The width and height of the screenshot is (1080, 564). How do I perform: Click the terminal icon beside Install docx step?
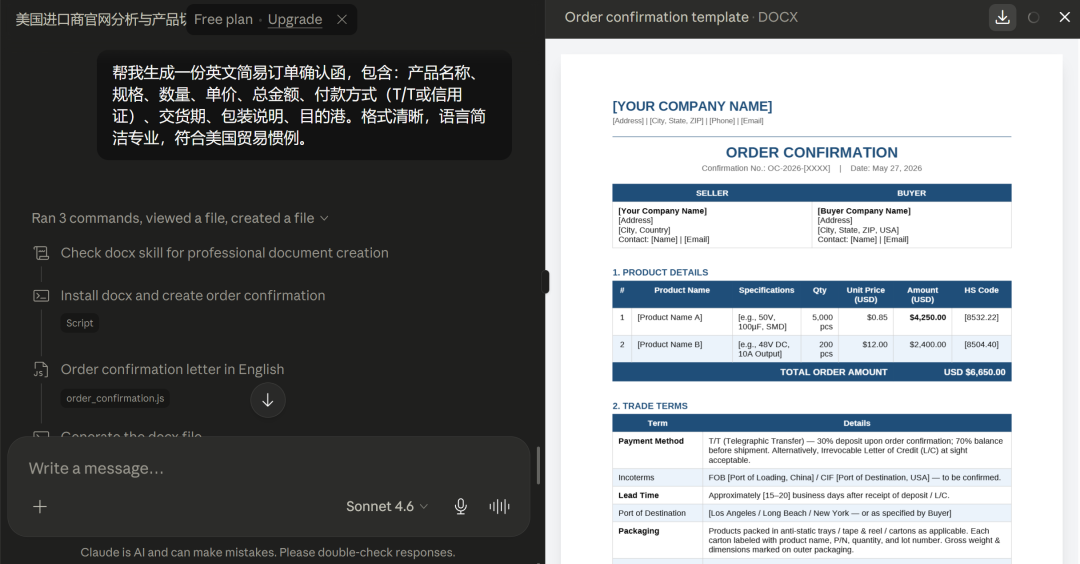point(41,295)
